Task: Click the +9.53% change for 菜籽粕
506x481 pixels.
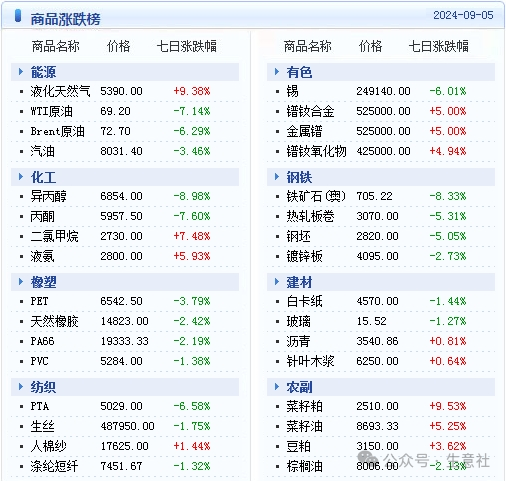Action: point(448,406)
